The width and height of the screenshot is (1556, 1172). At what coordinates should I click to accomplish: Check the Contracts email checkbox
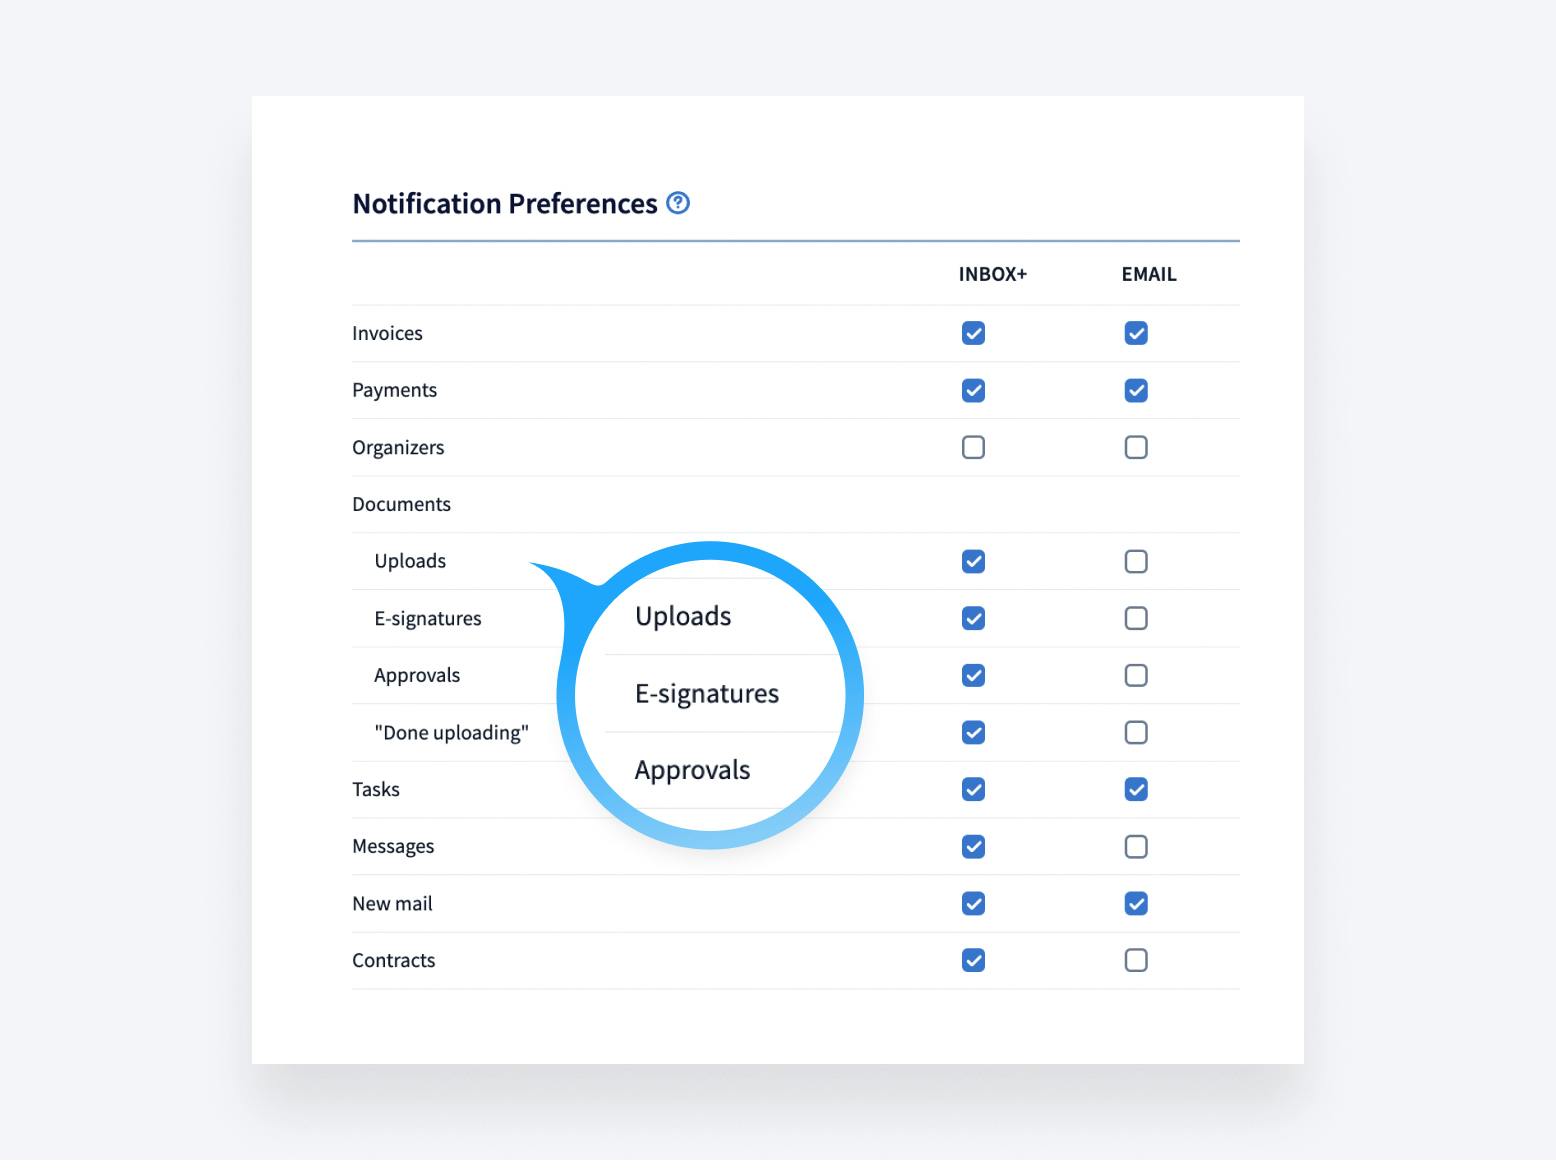point(1136,960)
